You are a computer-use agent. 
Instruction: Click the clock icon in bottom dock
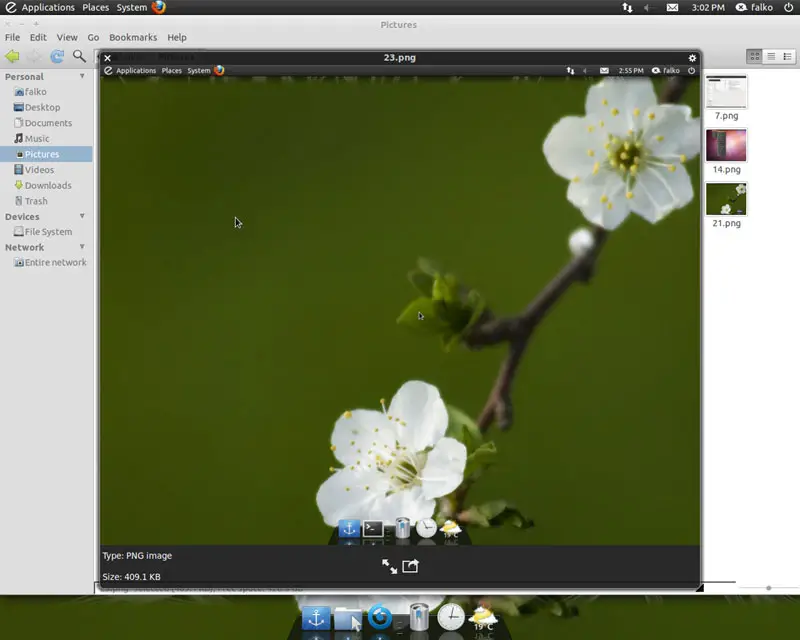pos(450,618)
